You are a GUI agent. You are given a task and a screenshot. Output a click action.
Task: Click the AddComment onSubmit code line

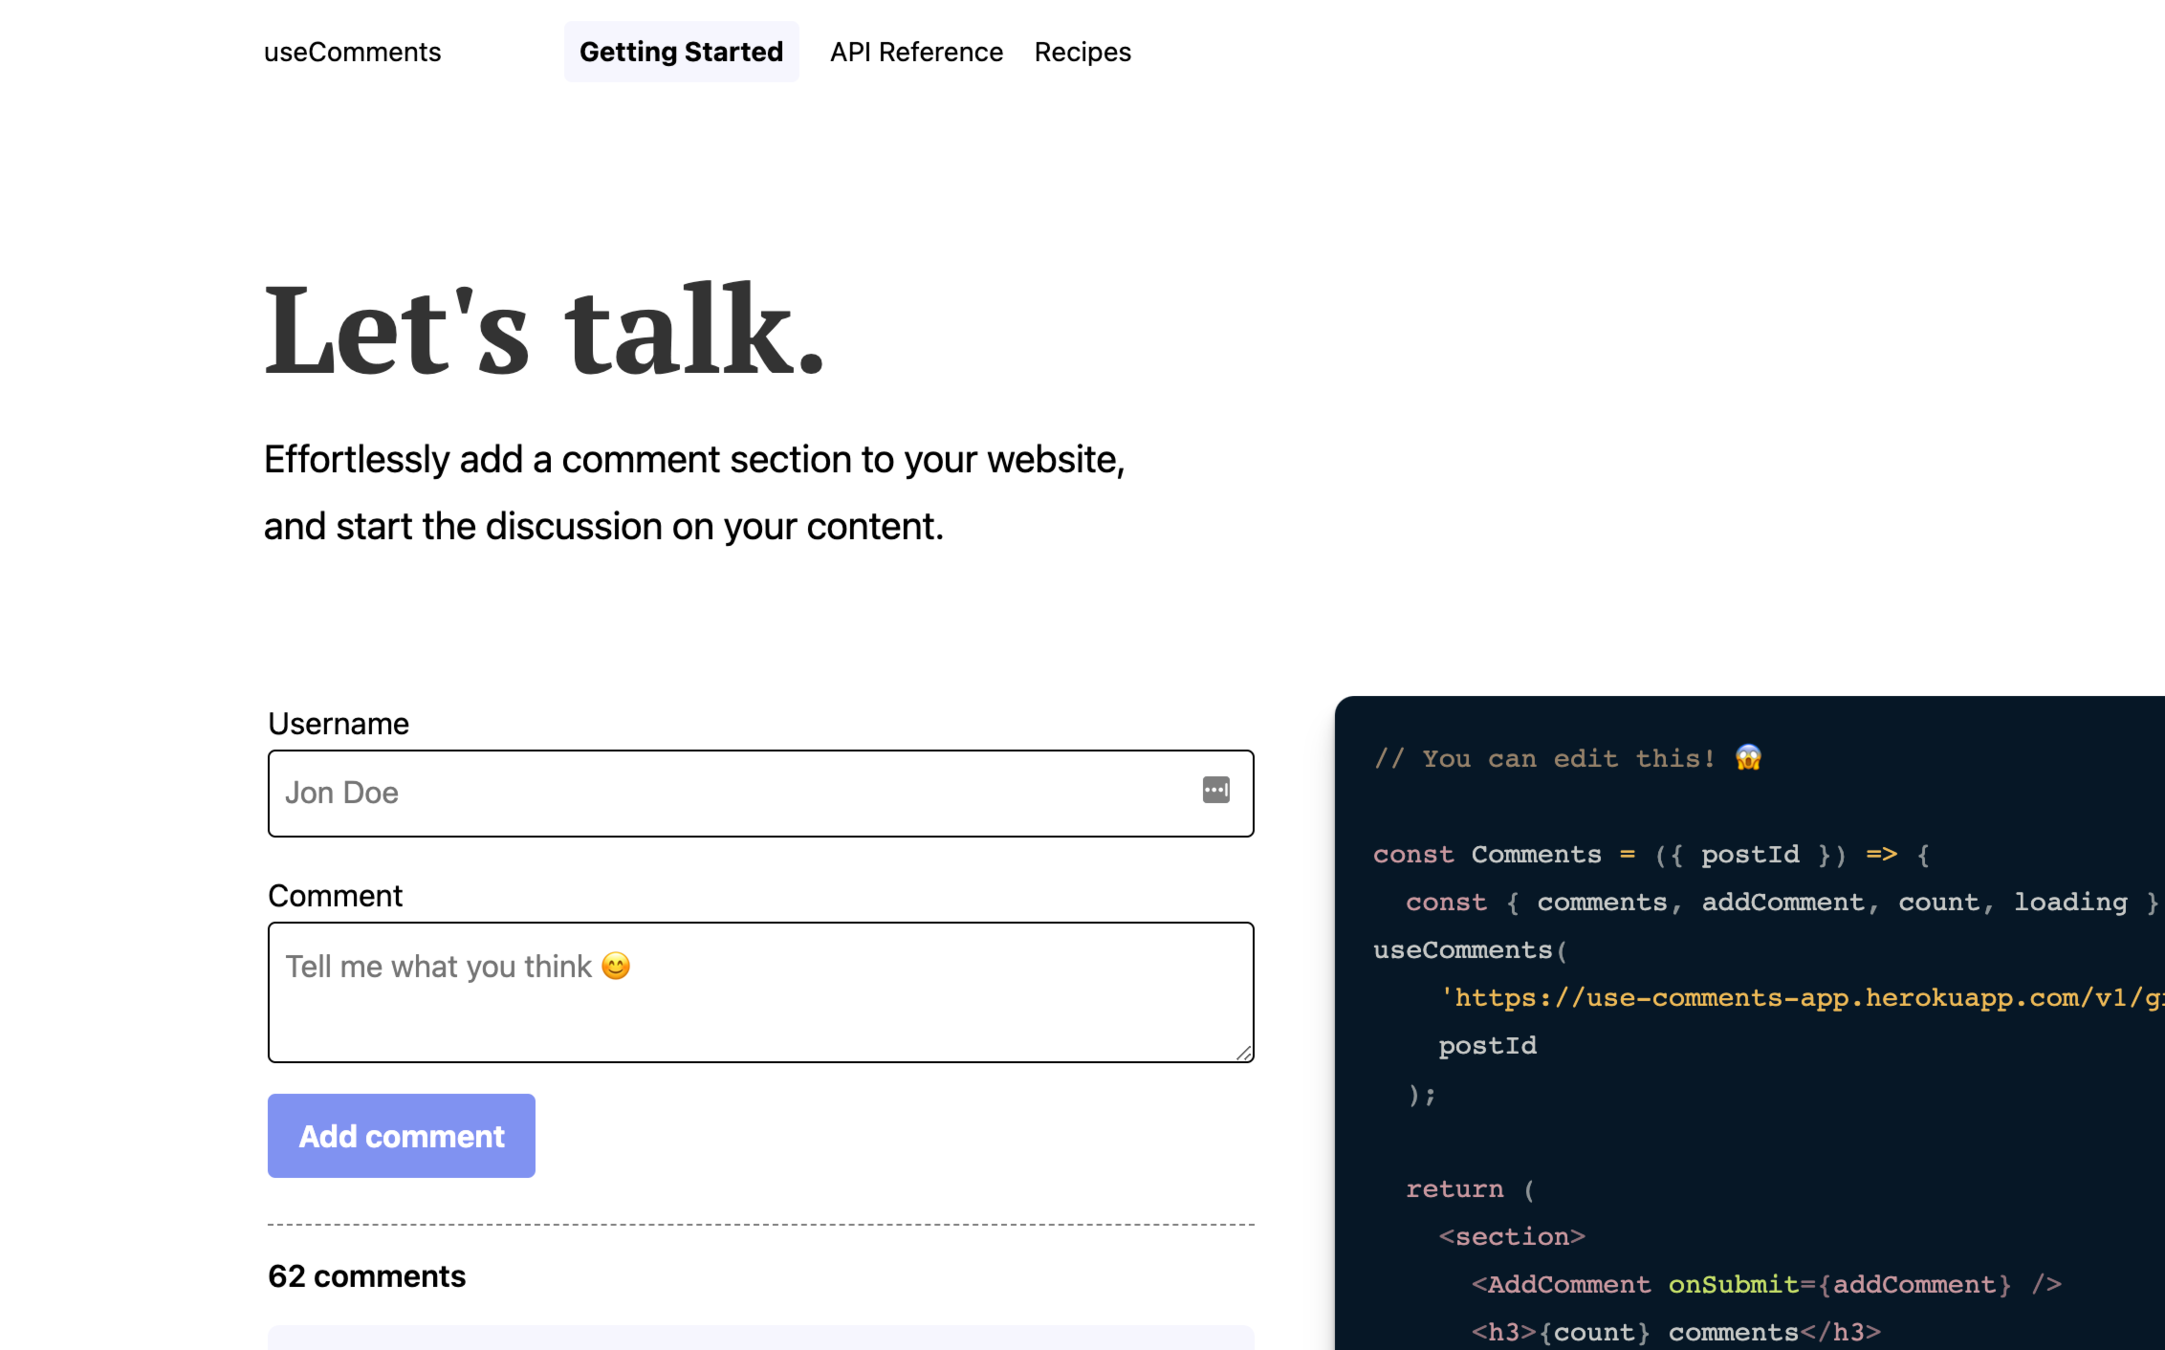coord(1765,1284)
